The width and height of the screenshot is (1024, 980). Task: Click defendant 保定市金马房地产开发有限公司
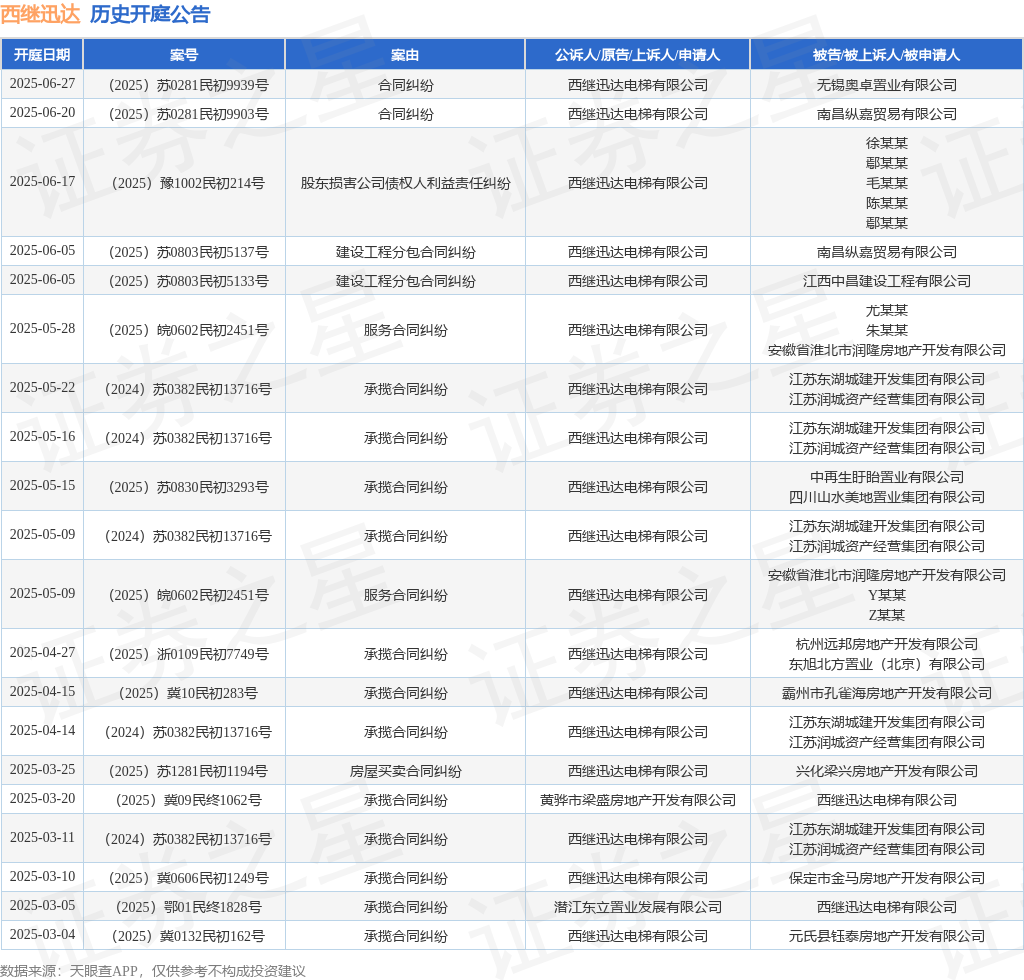click(886, 878)
